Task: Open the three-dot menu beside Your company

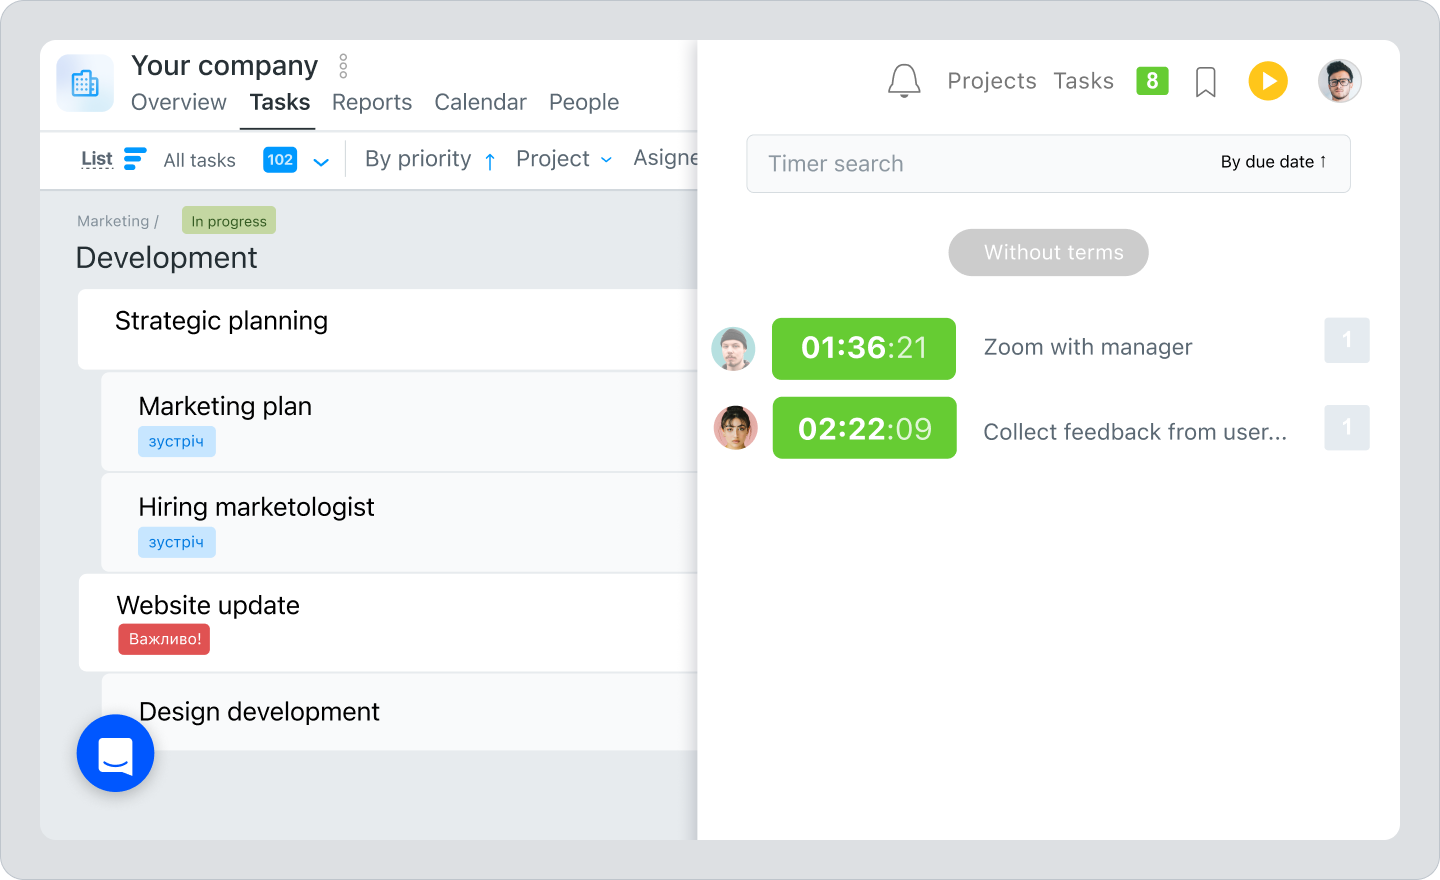Action: coord(342,64)
